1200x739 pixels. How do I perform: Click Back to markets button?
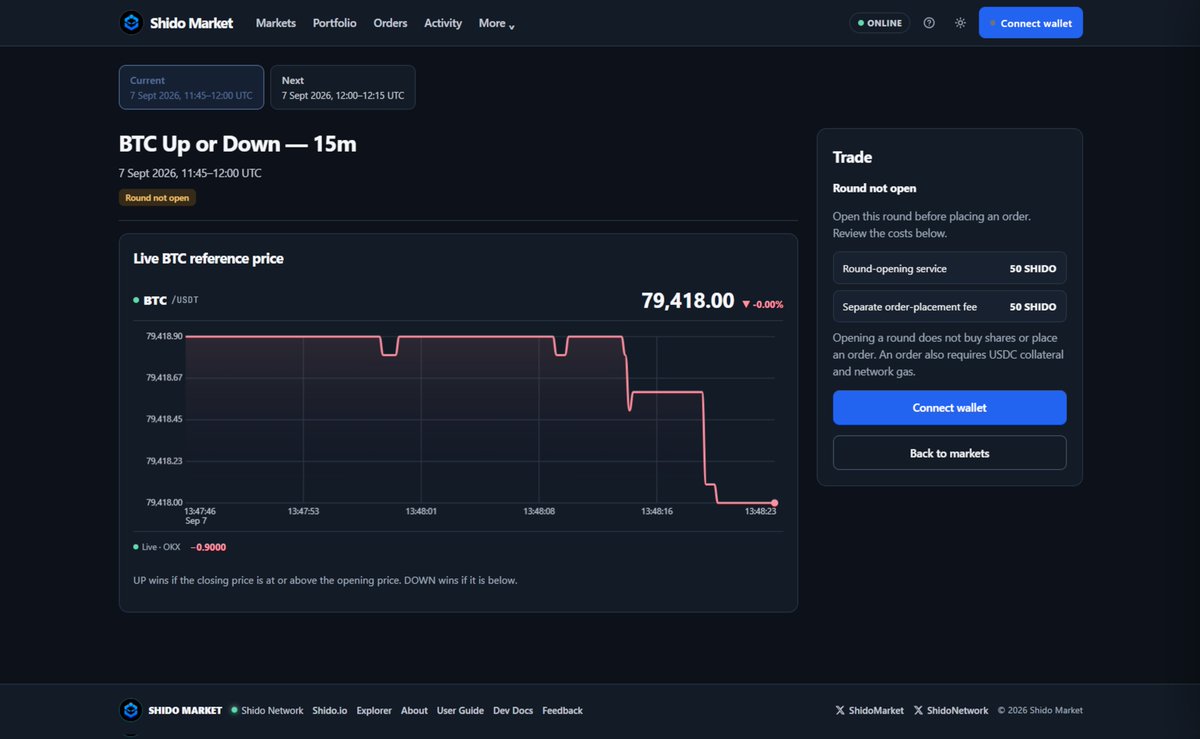949,453
